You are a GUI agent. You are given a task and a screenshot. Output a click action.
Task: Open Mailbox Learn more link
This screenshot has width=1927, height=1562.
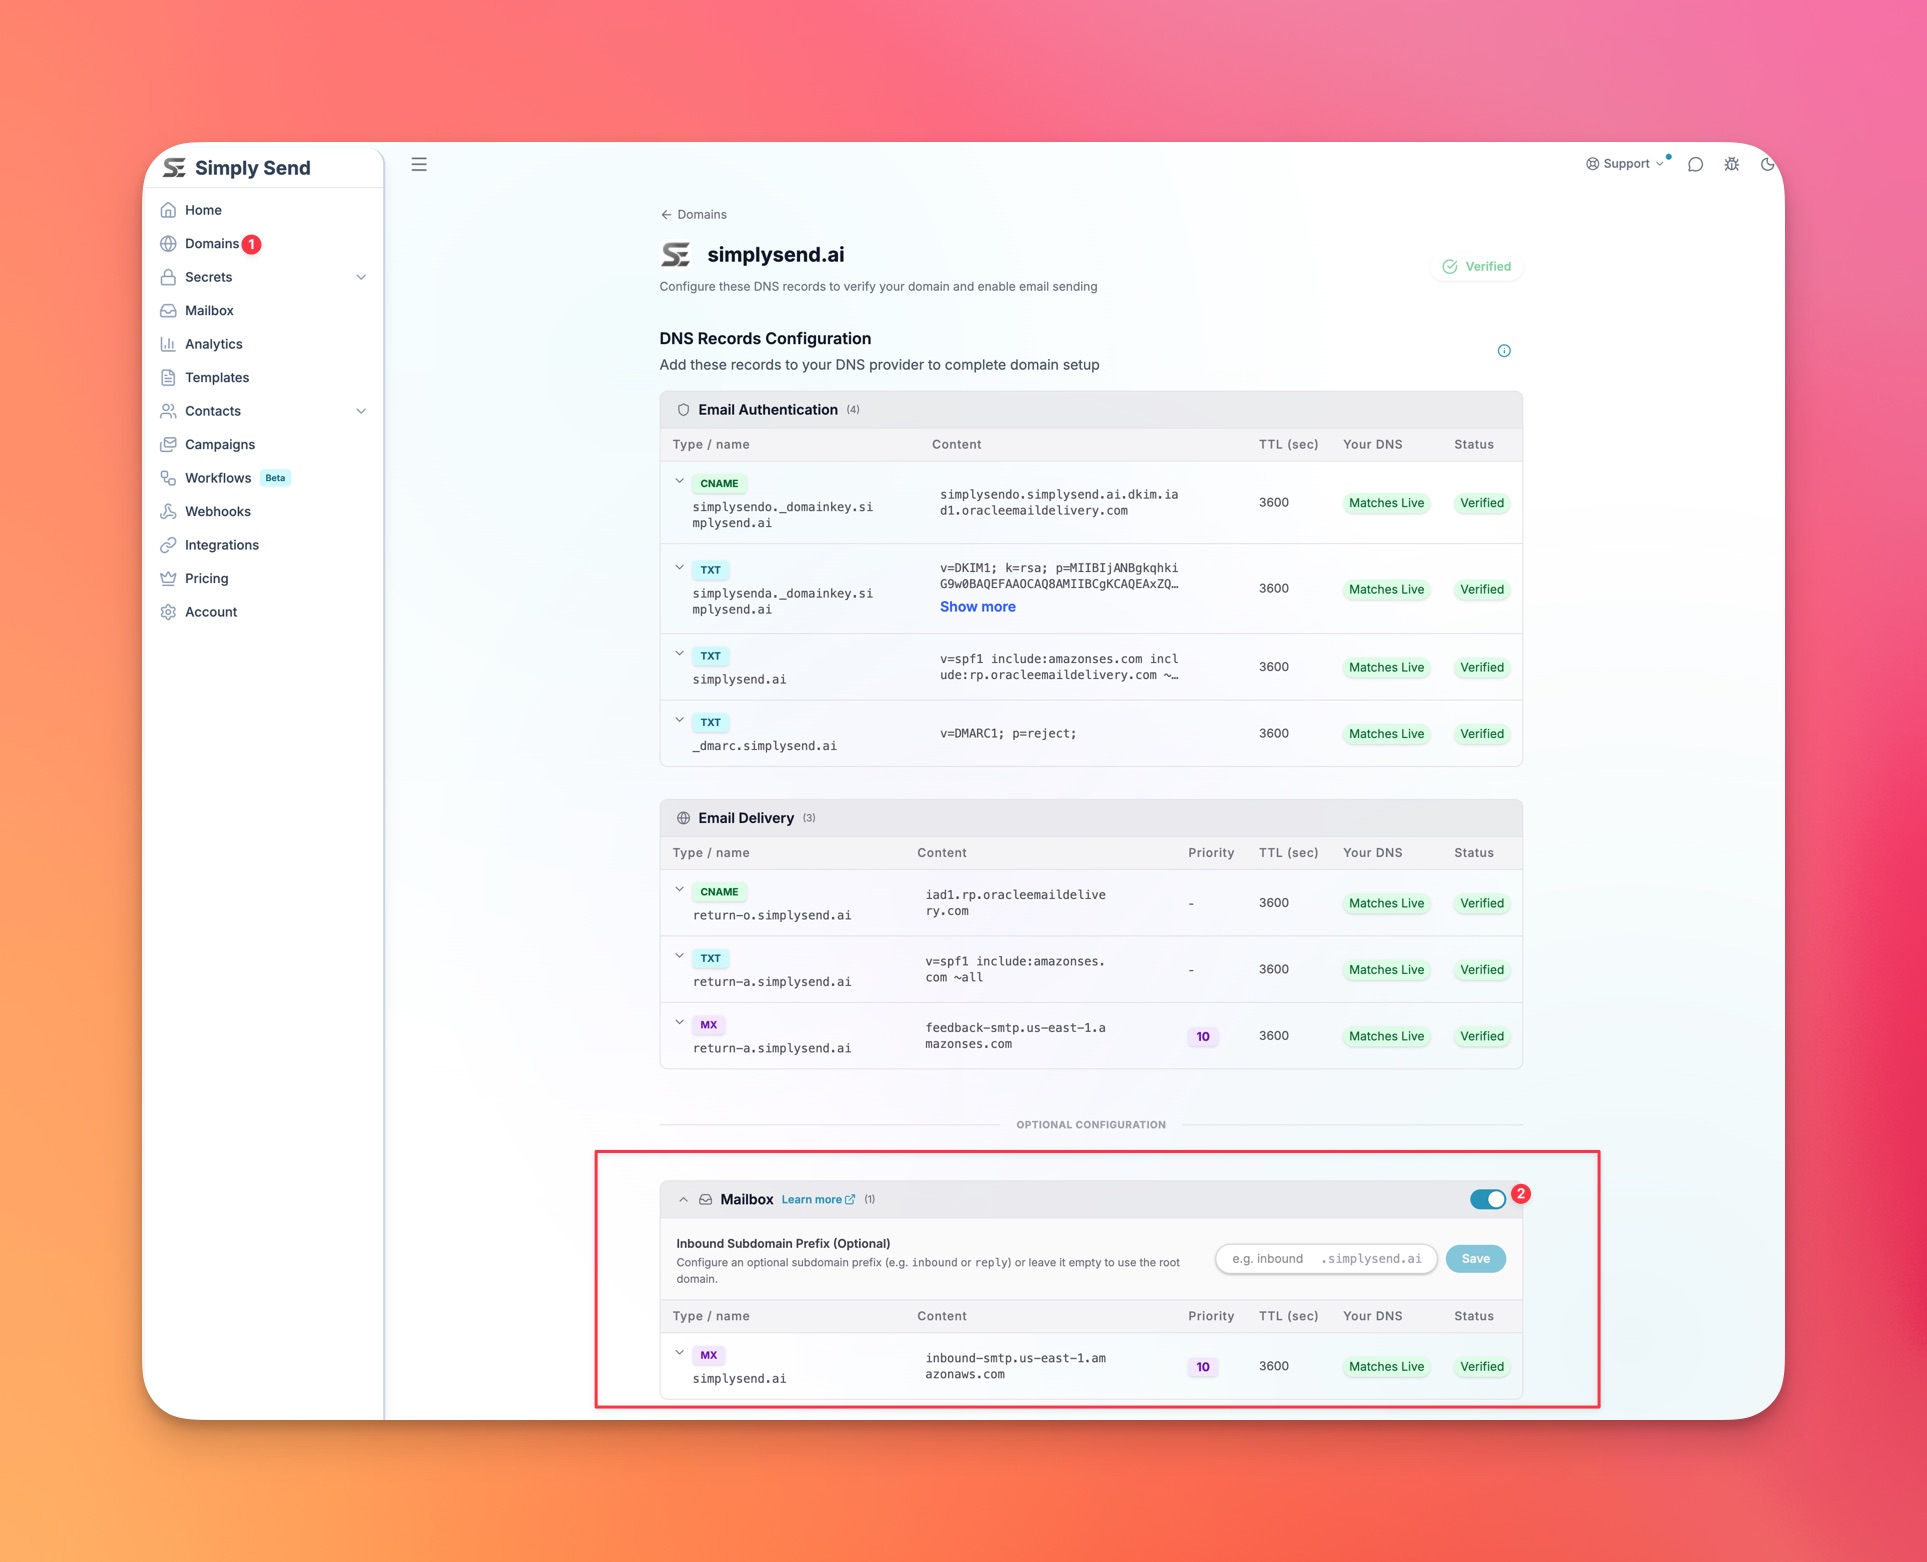coord(818,1200)
